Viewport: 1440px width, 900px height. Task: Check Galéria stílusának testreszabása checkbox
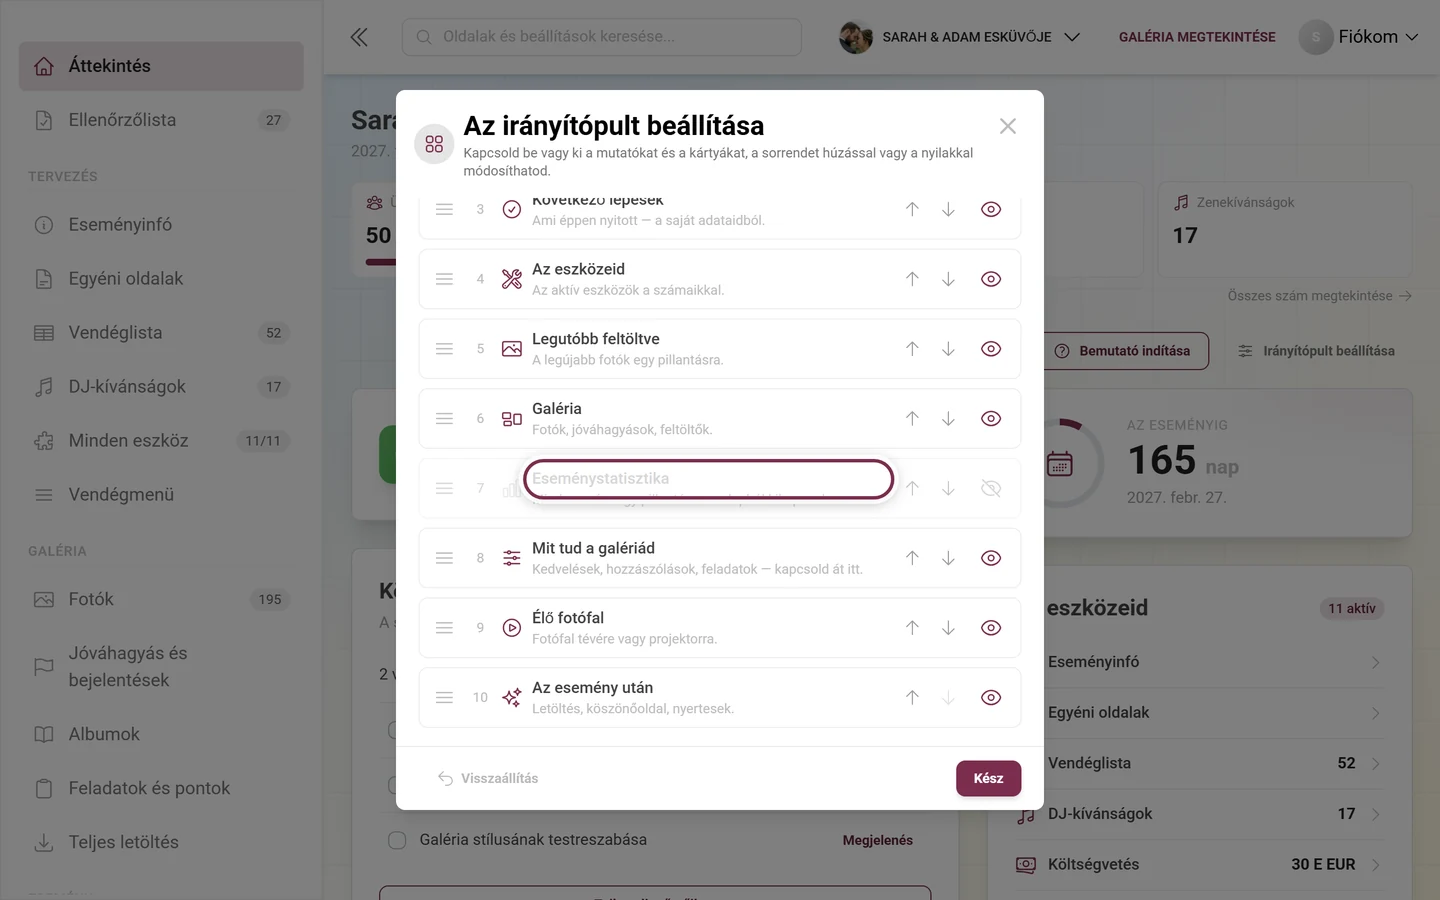[397, 840]
